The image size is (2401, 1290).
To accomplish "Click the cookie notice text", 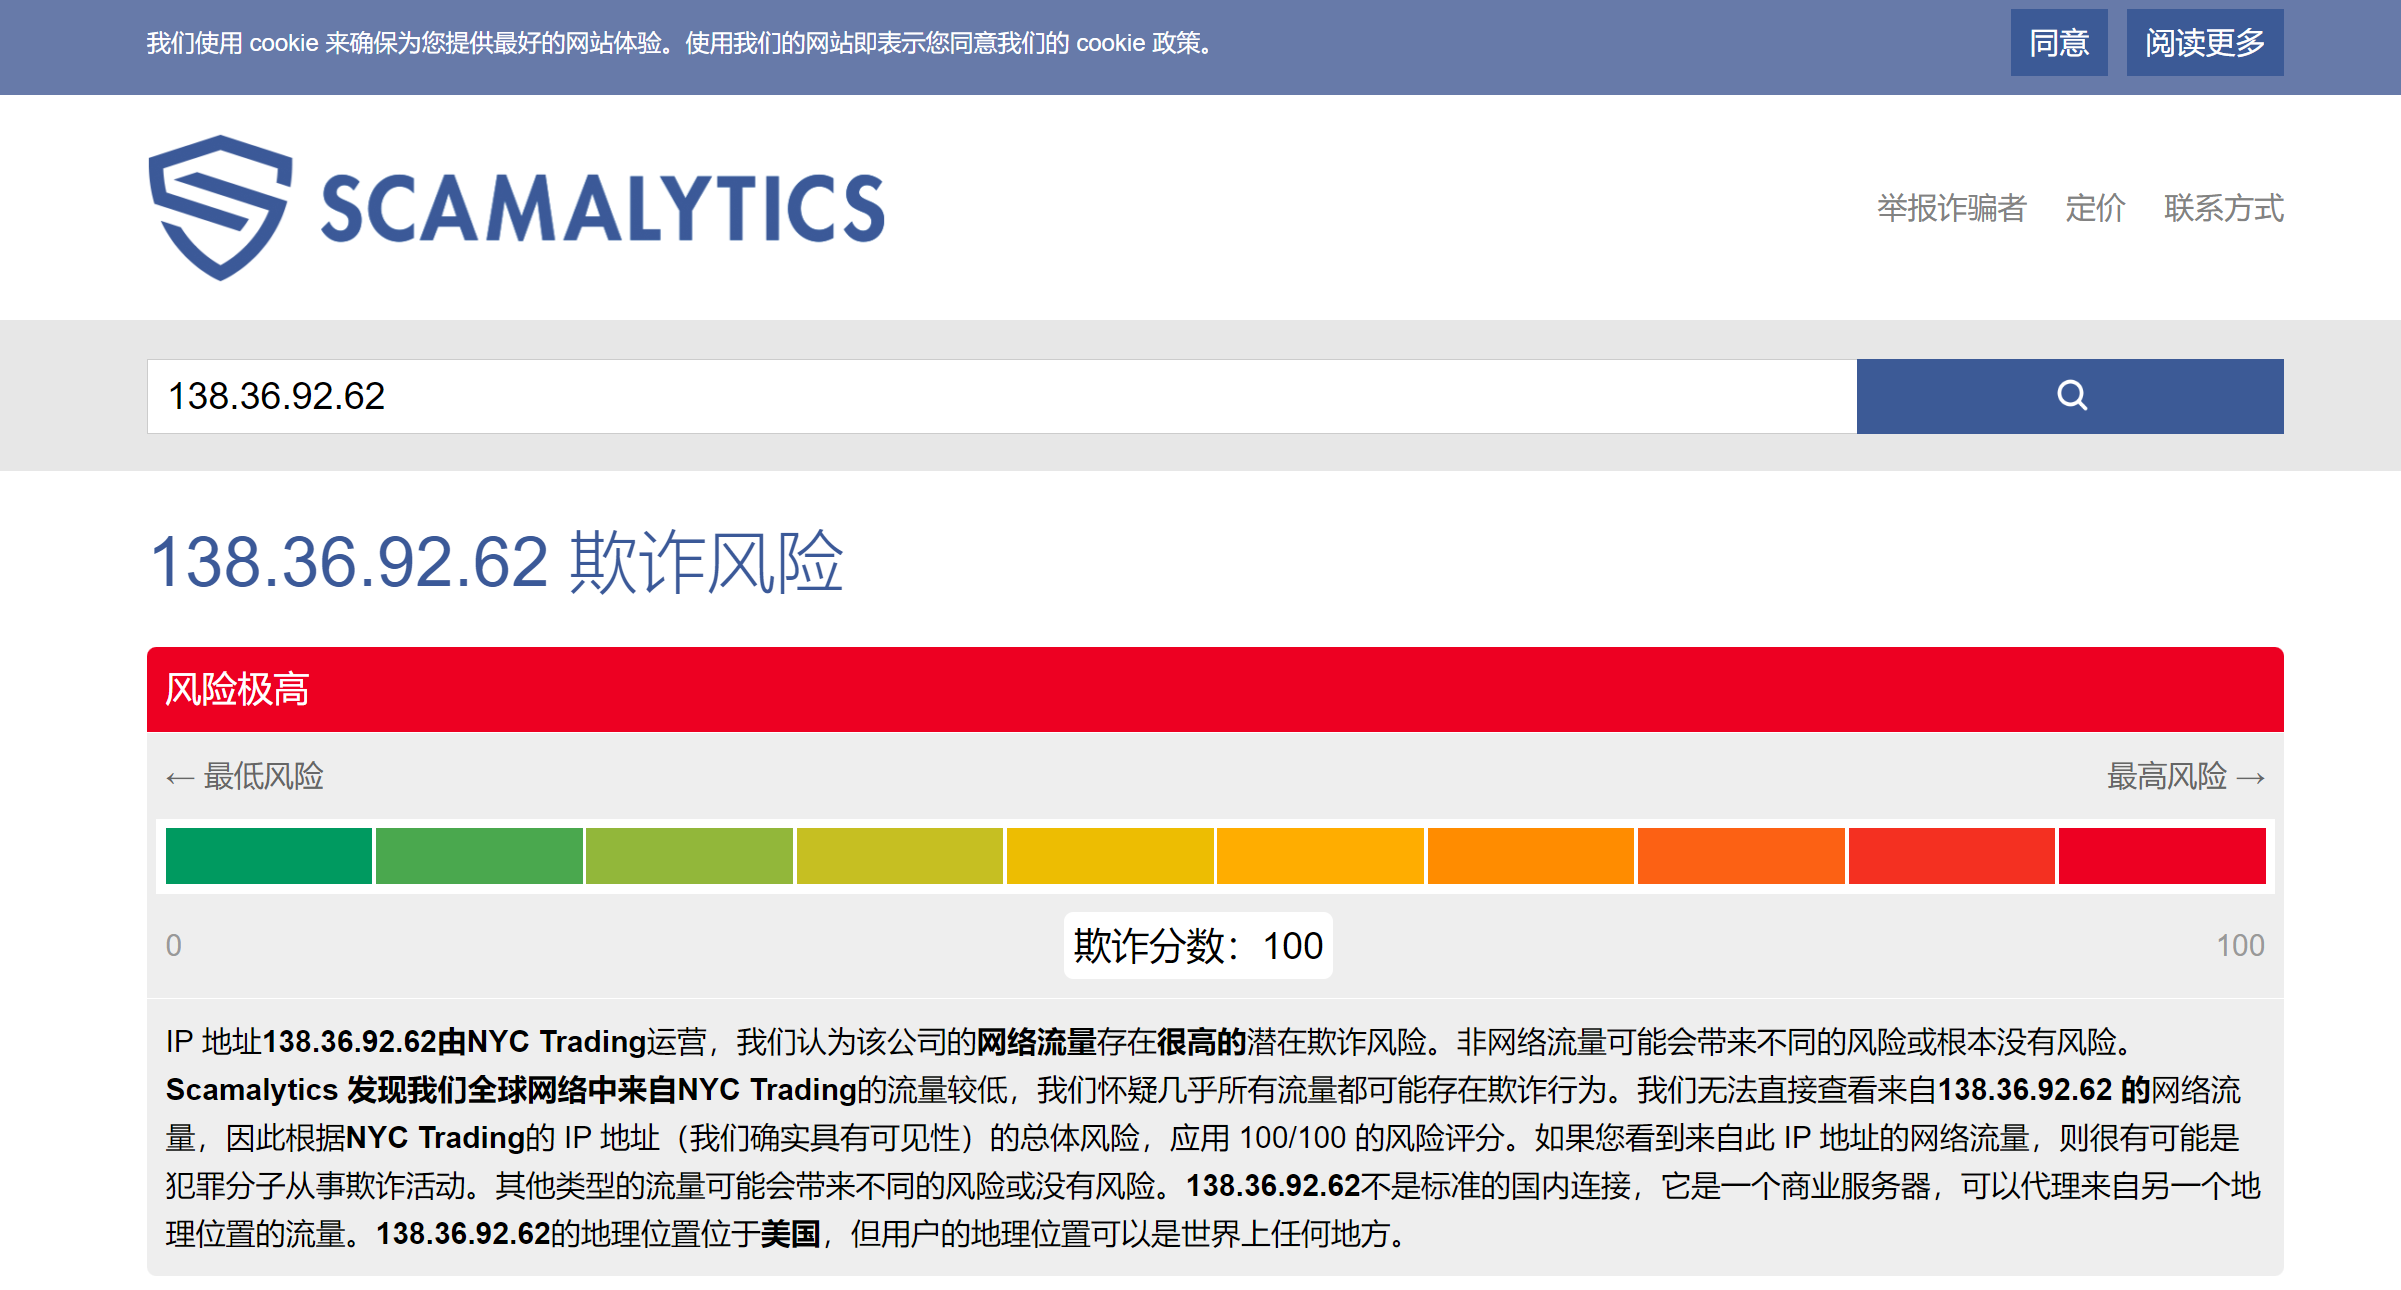I will pos(681,43).
